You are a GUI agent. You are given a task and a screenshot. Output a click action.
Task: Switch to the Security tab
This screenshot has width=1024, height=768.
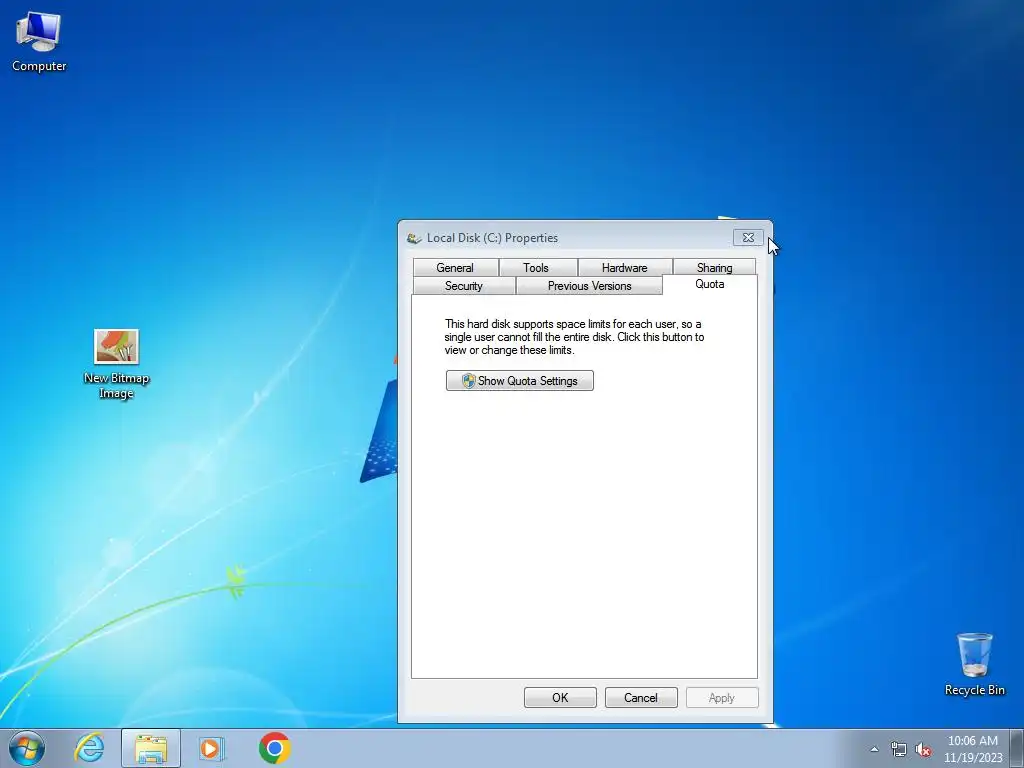464,286
